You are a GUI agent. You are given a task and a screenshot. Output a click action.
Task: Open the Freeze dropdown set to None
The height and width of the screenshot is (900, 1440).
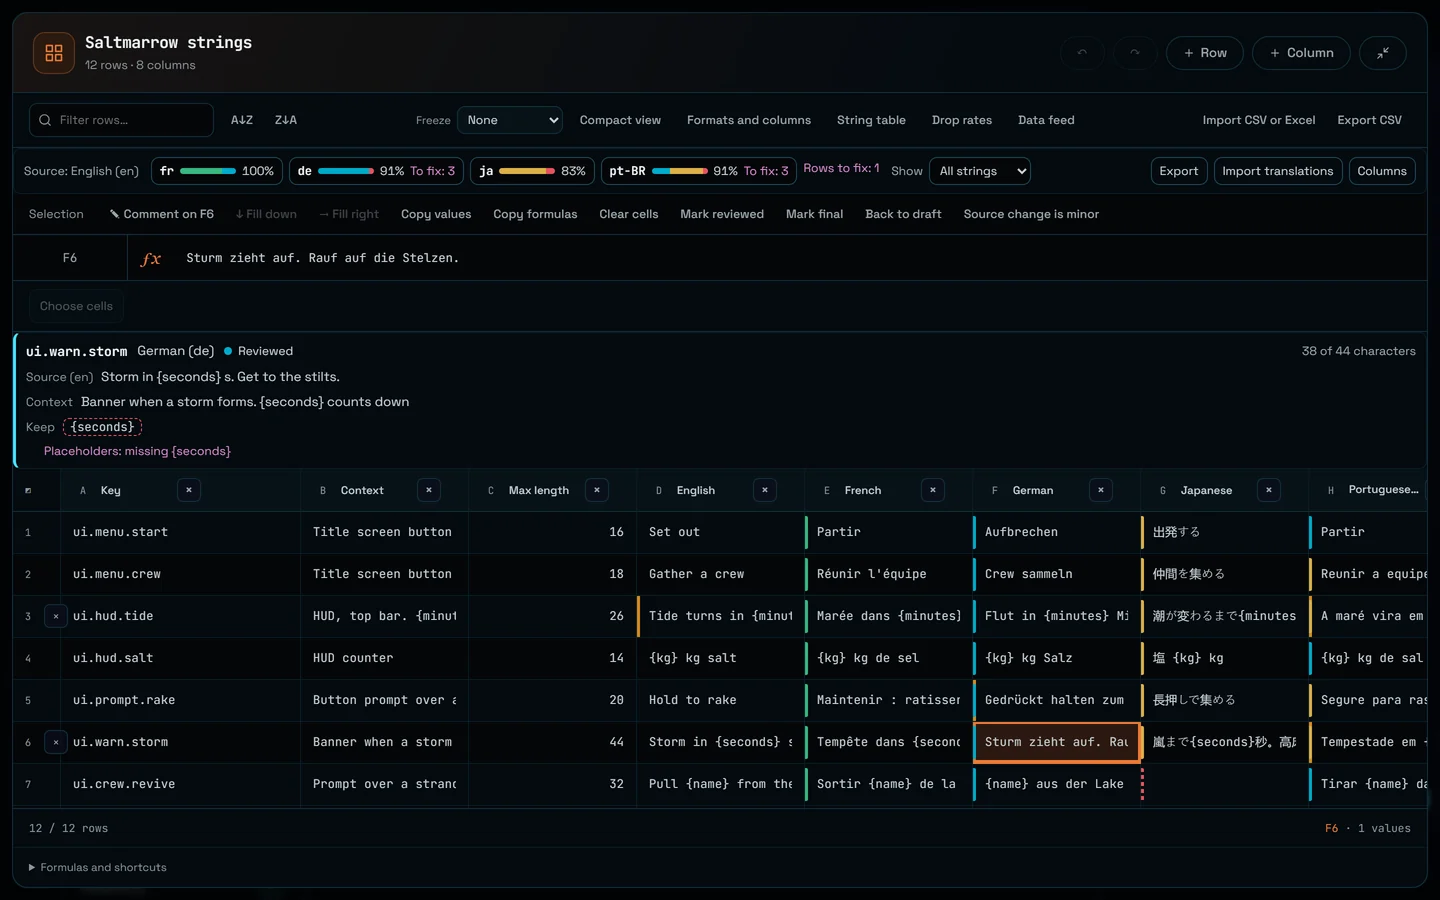(510, 120)
